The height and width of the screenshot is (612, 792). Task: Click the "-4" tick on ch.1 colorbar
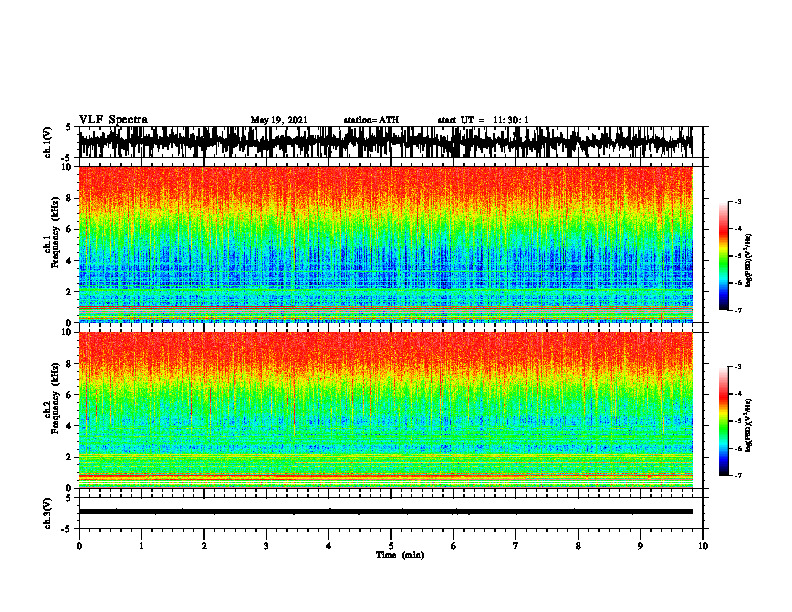[737, 229]
